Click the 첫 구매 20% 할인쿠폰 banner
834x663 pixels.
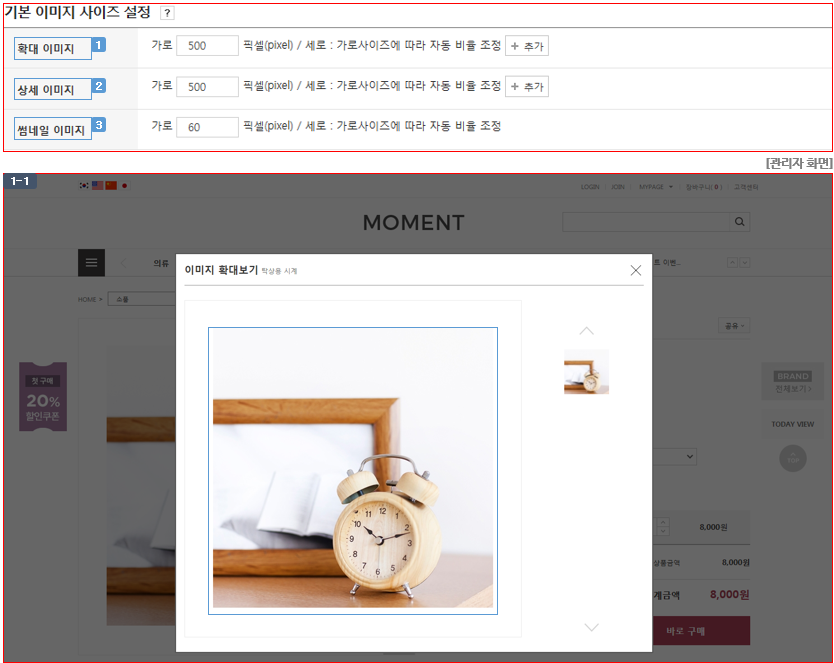[43, 397]
